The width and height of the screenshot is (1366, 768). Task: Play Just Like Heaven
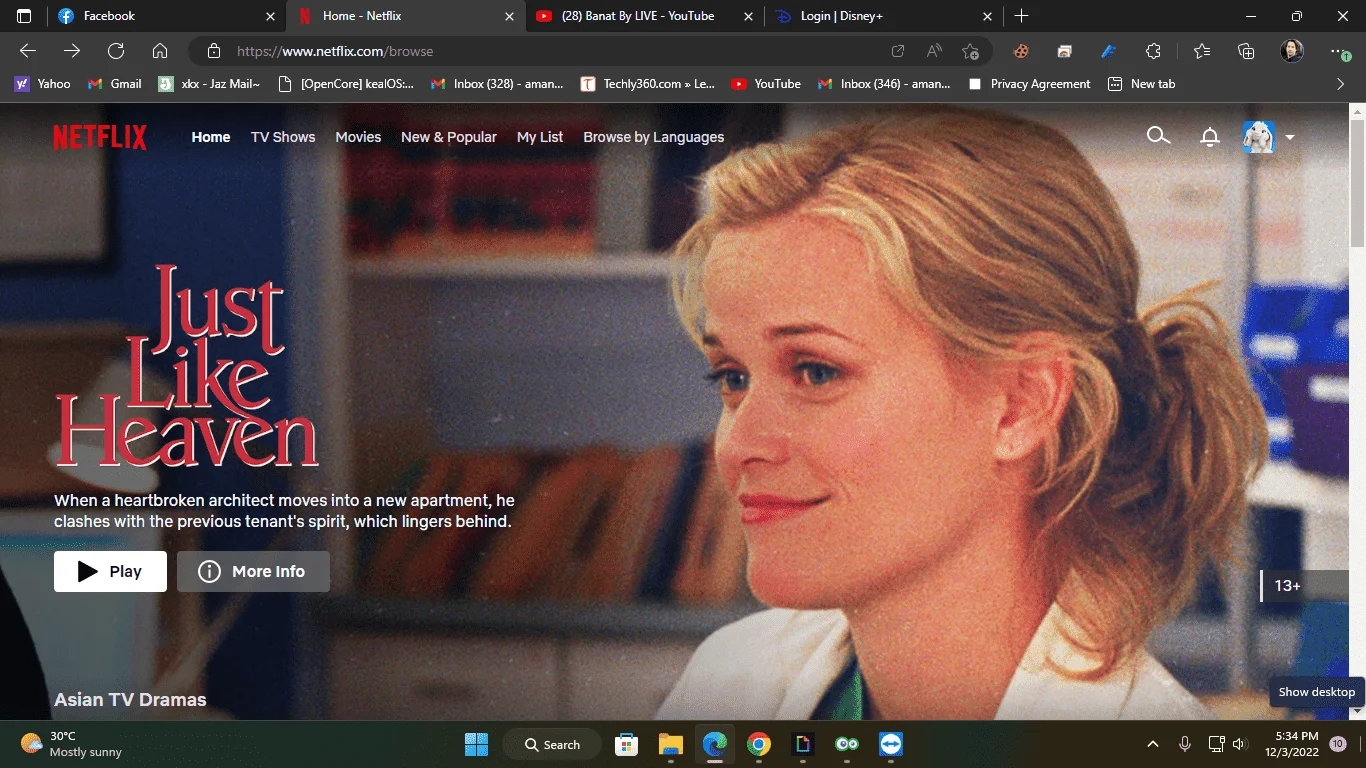pyautogui.click(x=110, y=571)
